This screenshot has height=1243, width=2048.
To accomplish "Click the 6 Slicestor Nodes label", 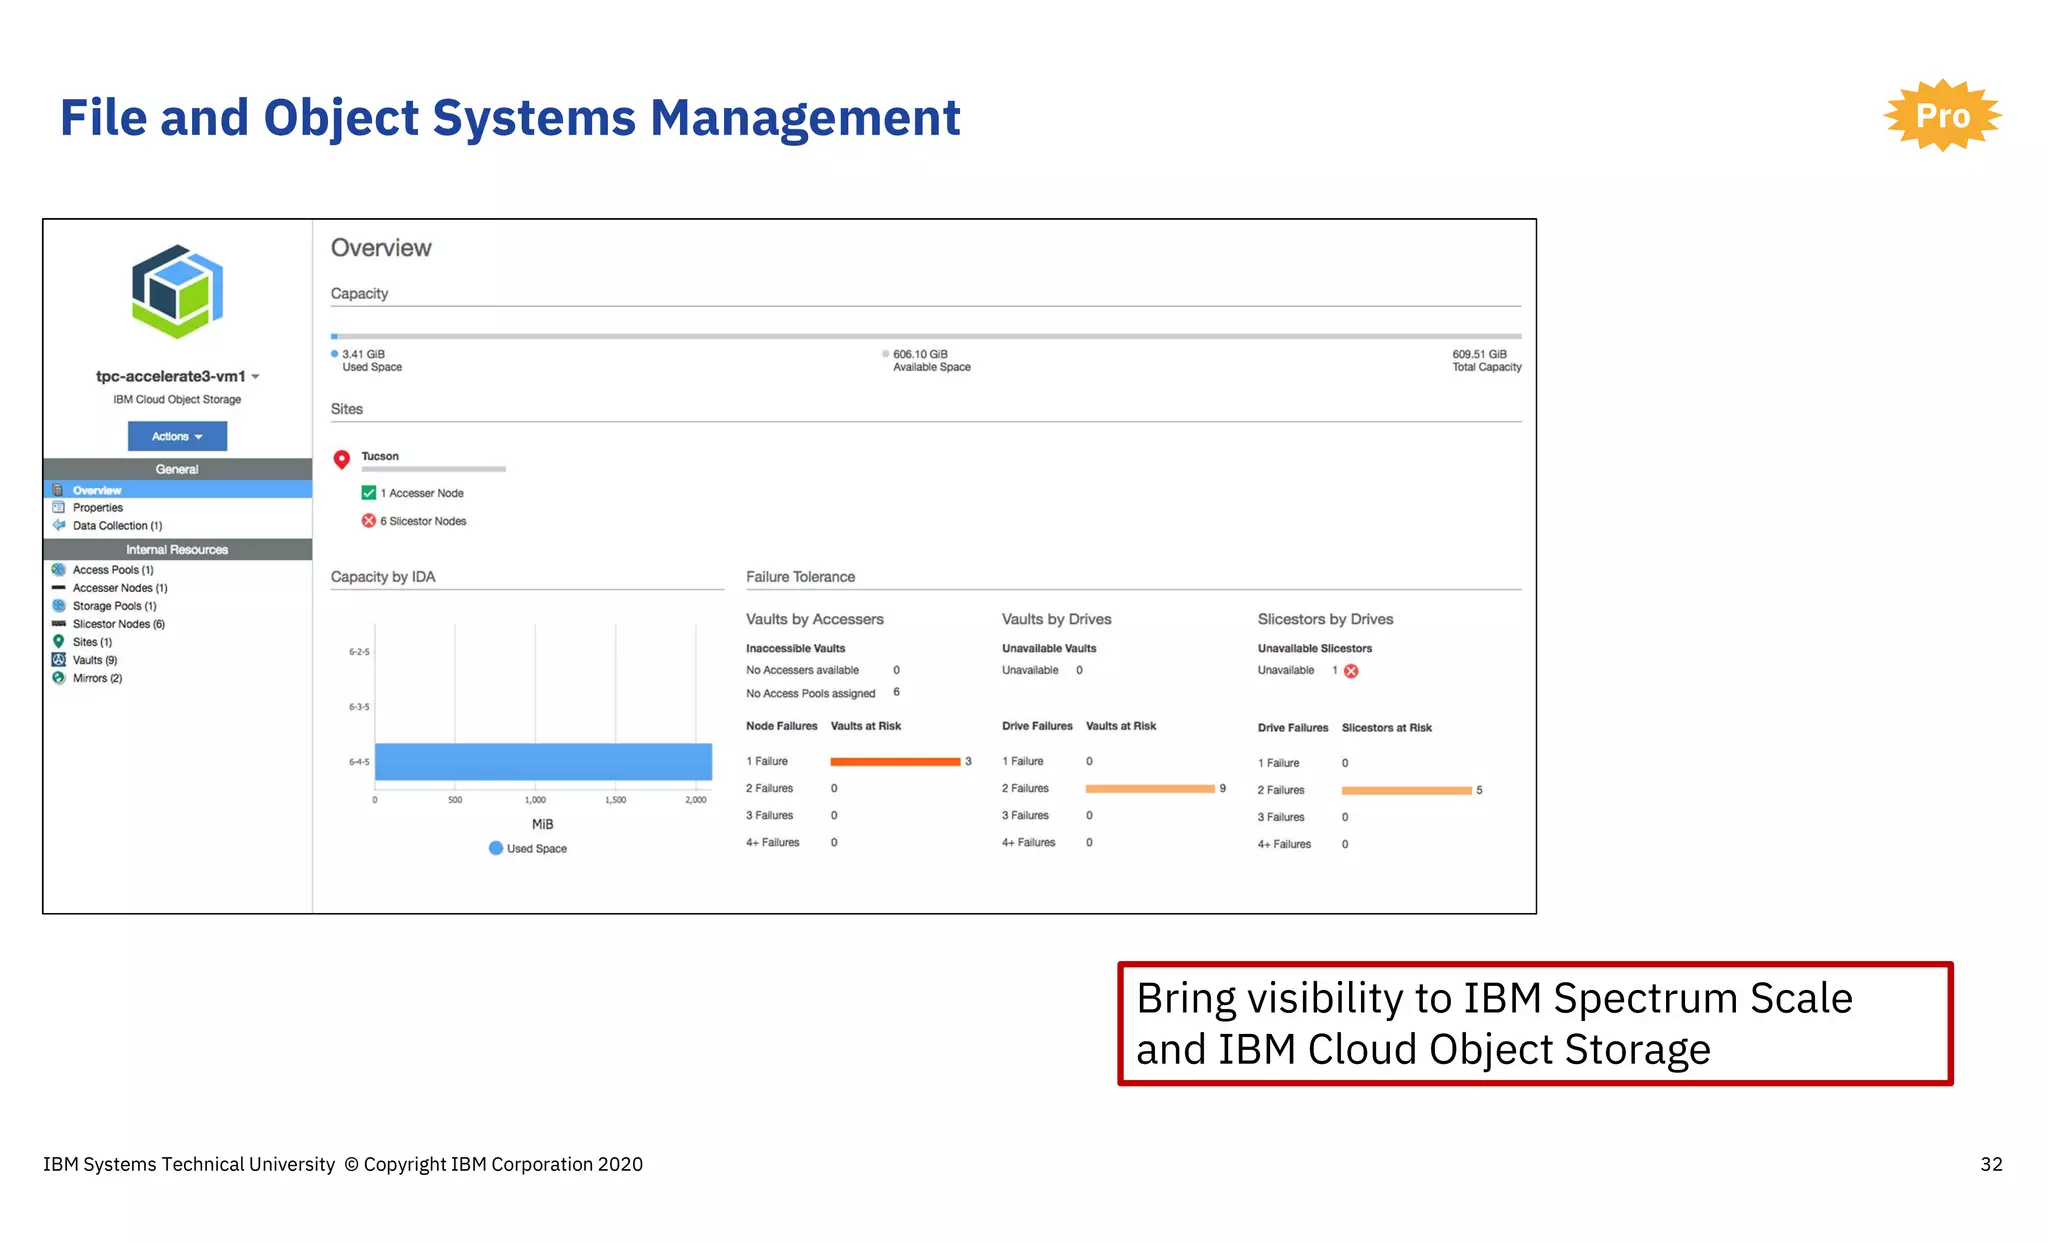I will coord(423,521).
